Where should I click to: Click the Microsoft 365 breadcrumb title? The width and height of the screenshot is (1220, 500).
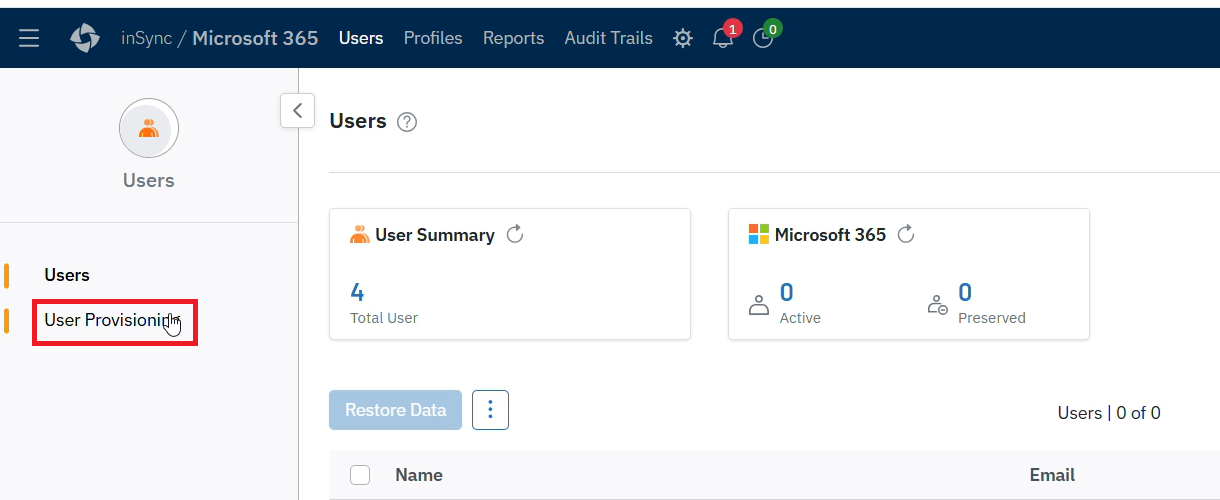pos(255,38)
